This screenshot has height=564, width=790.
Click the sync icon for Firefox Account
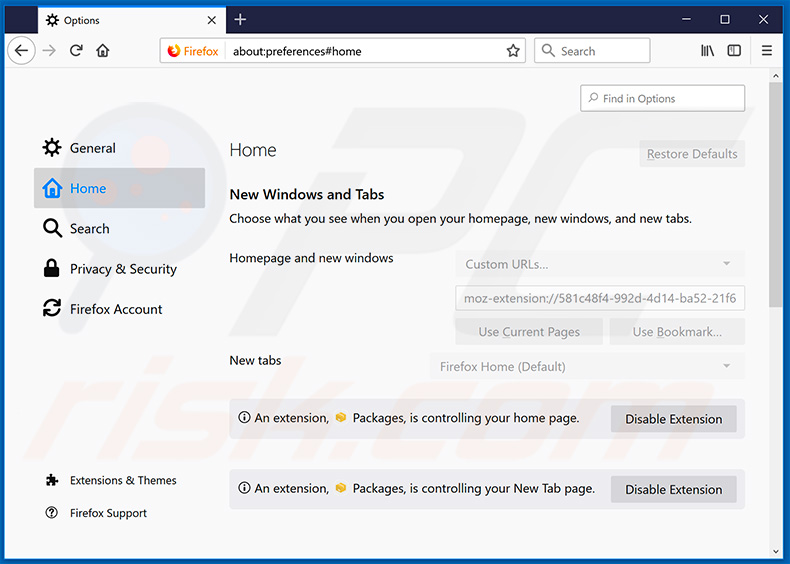(x=51, y=308)
